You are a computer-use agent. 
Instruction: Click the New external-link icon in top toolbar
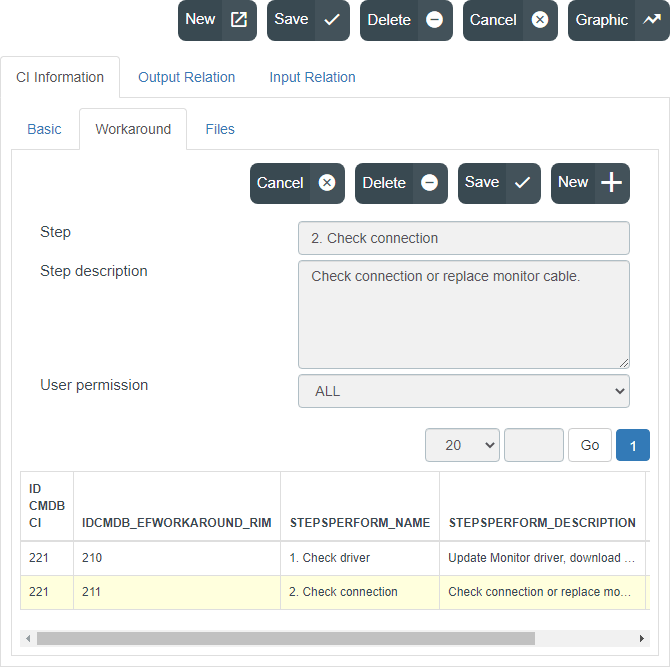[x=239, y=20]
